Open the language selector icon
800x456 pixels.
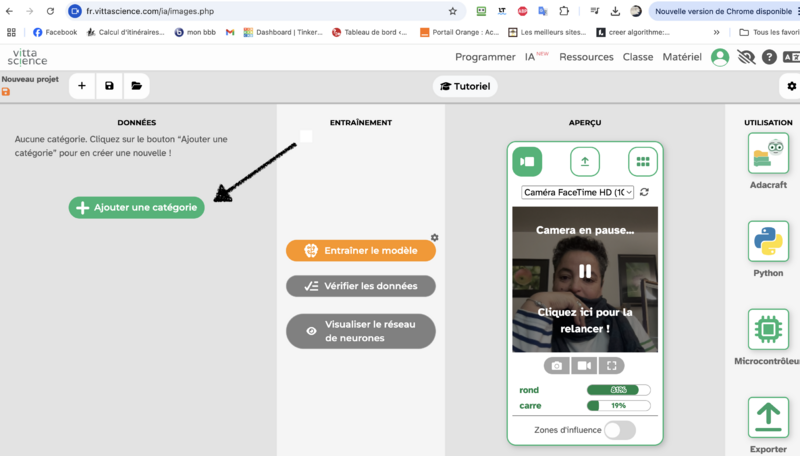[792, 57]
